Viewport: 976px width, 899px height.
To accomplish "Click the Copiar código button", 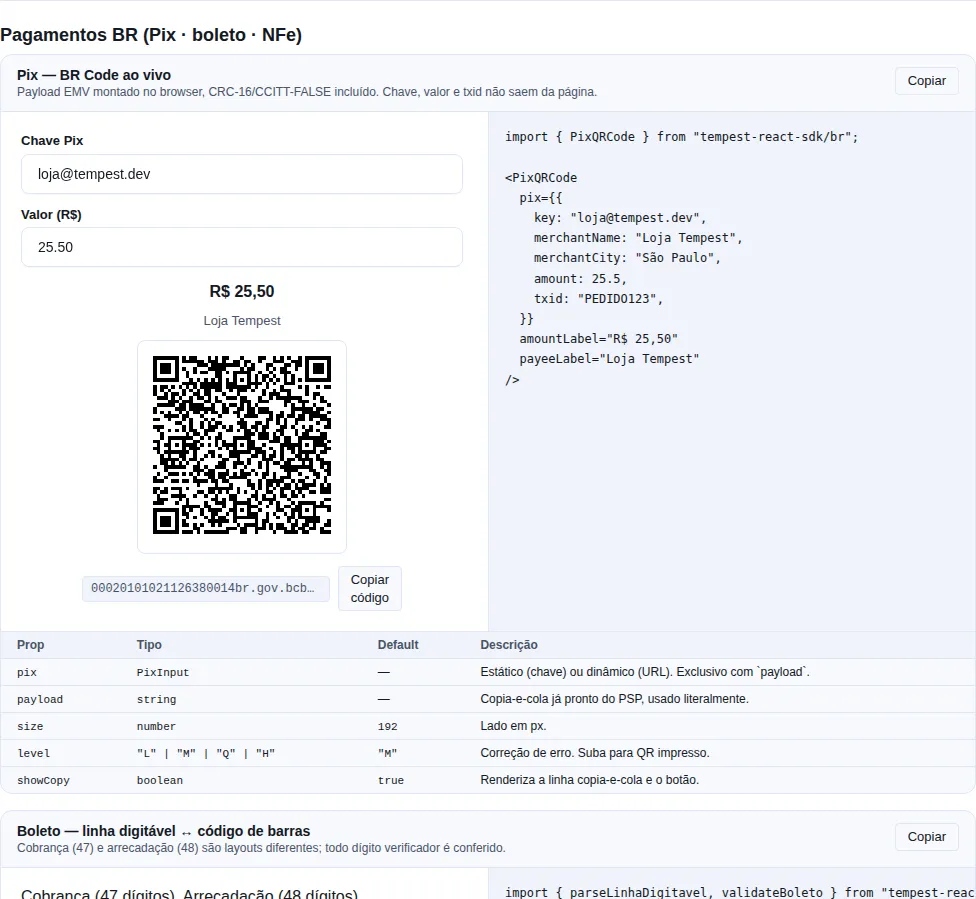I will (x=370, y=588).
